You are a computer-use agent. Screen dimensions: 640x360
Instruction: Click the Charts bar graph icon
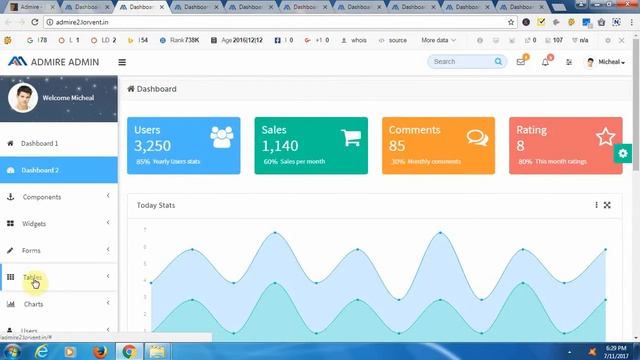11,304
